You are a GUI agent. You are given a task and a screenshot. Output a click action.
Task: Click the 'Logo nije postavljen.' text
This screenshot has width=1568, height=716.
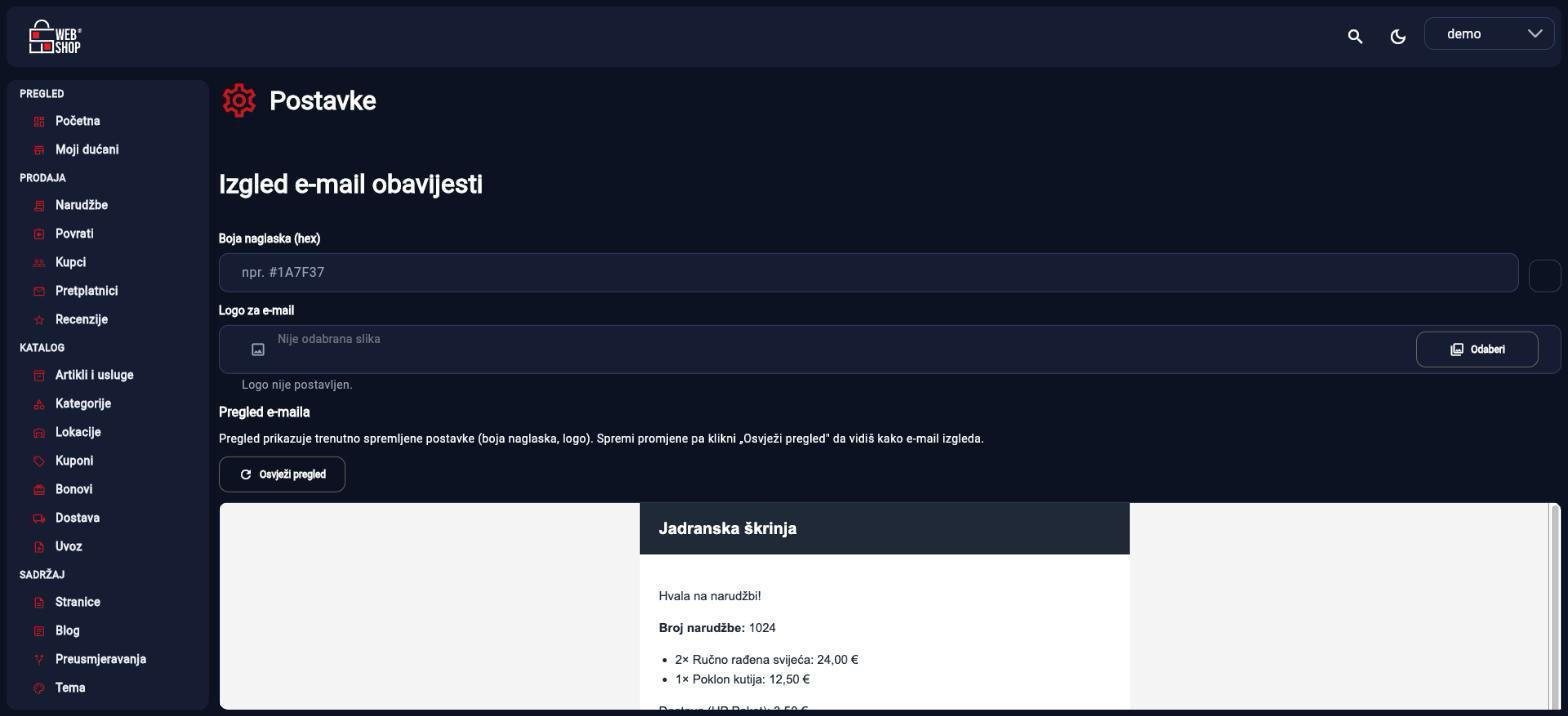[x=297, y=385]
